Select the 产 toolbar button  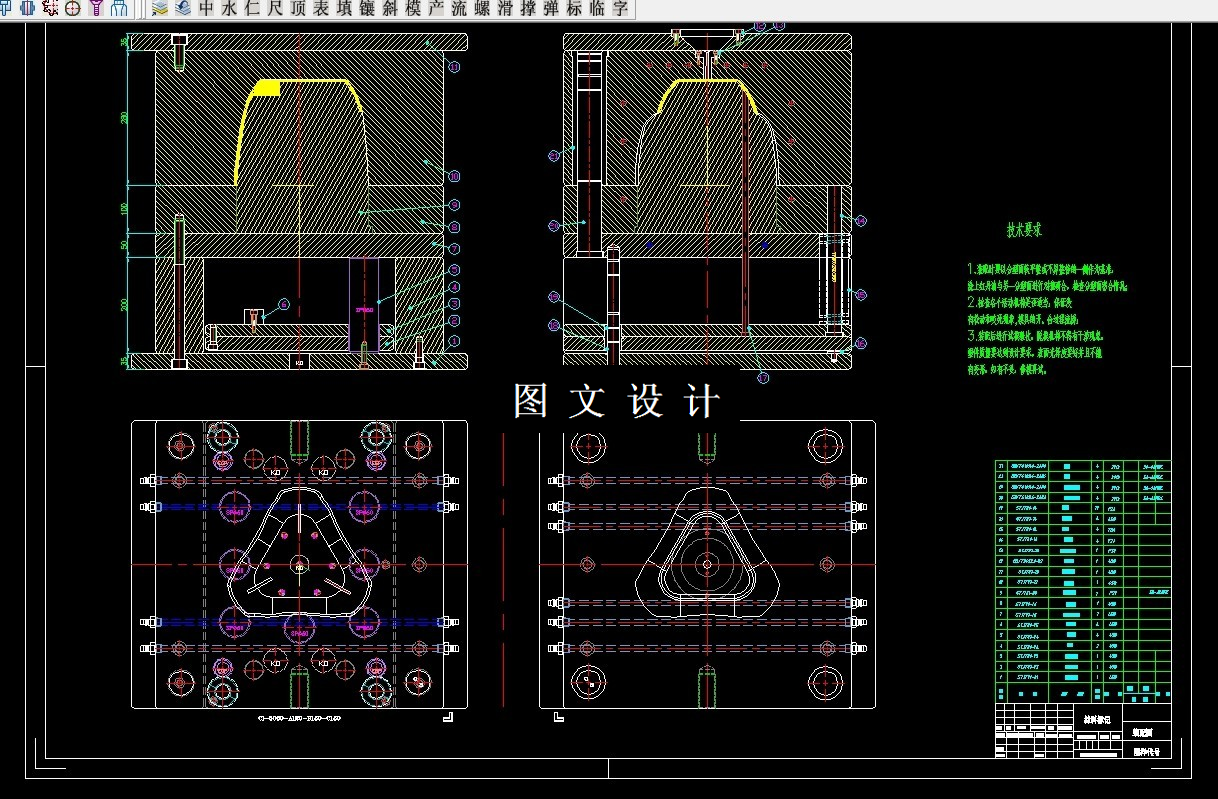(436, 8)
